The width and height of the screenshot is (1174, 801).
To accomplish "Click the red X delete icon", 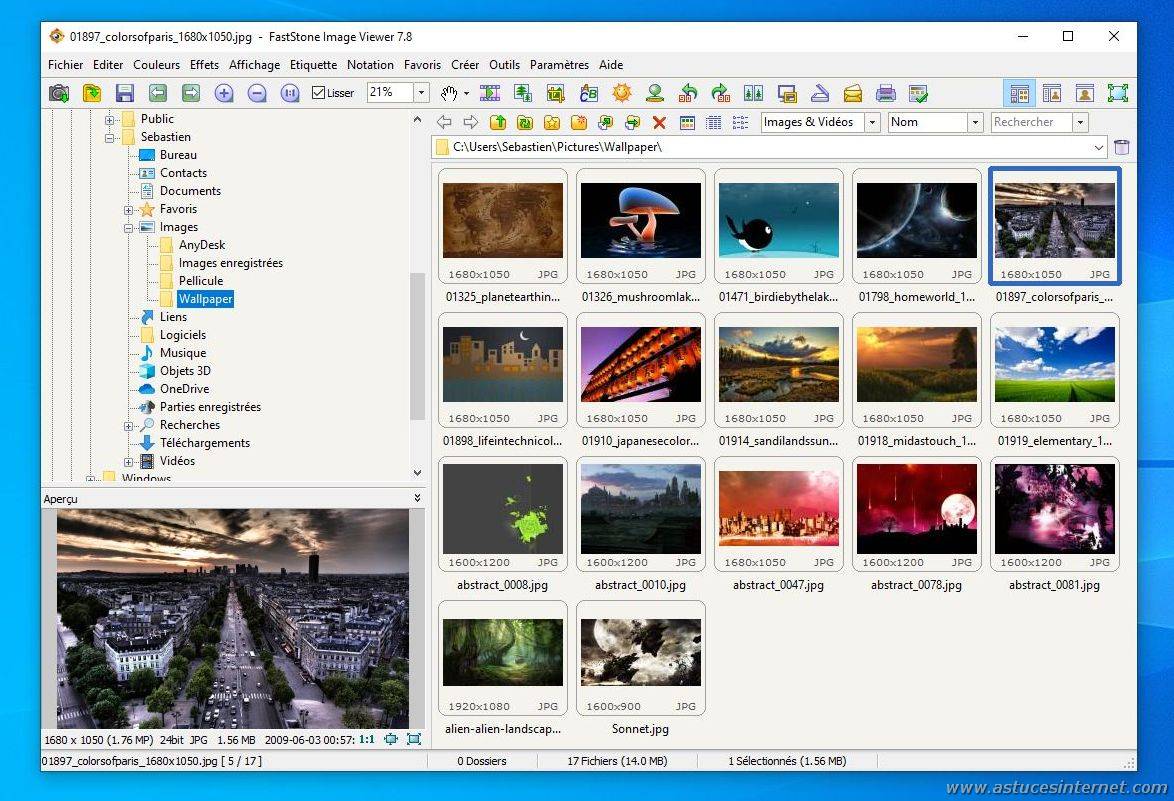I will [x=659, y=122].
